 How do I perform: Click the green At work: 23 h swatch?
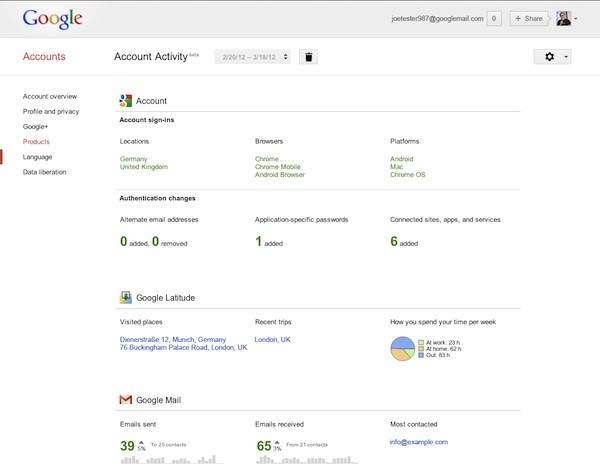[x=421, y=343]
